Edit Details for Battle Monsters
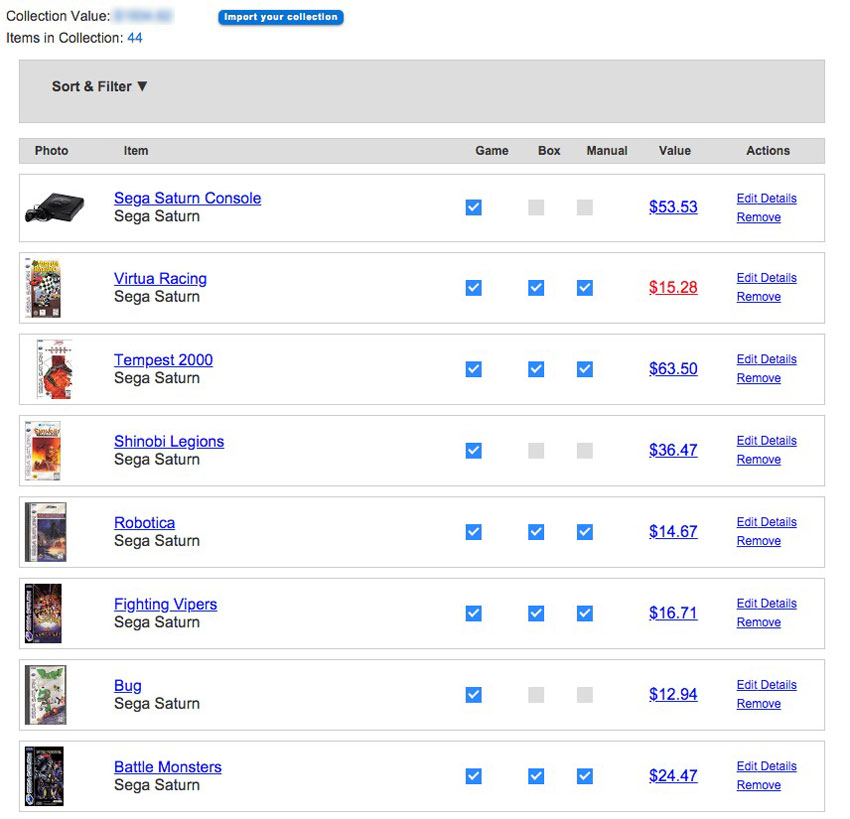Image resolution: width=850 pixels, height=819 pixels. [767, 766]
